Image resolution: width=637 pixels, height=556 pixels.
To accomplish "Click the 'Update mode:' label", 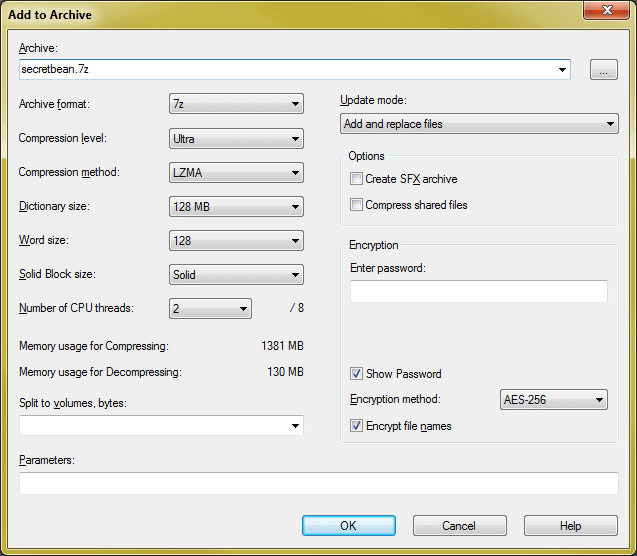I will (373, 100).
